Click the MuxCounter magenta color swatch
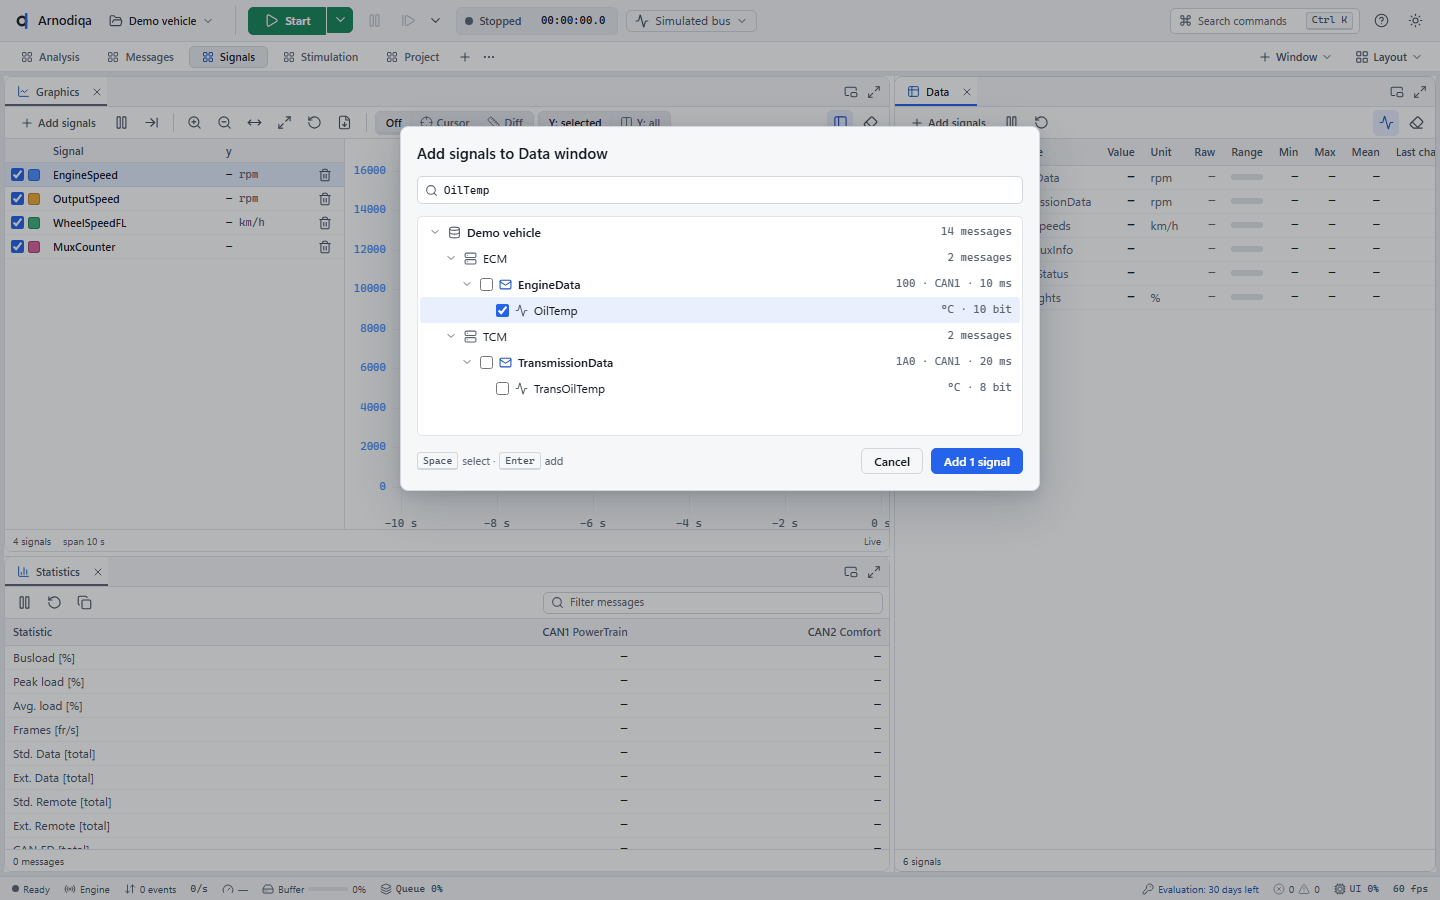 [34, 247]
